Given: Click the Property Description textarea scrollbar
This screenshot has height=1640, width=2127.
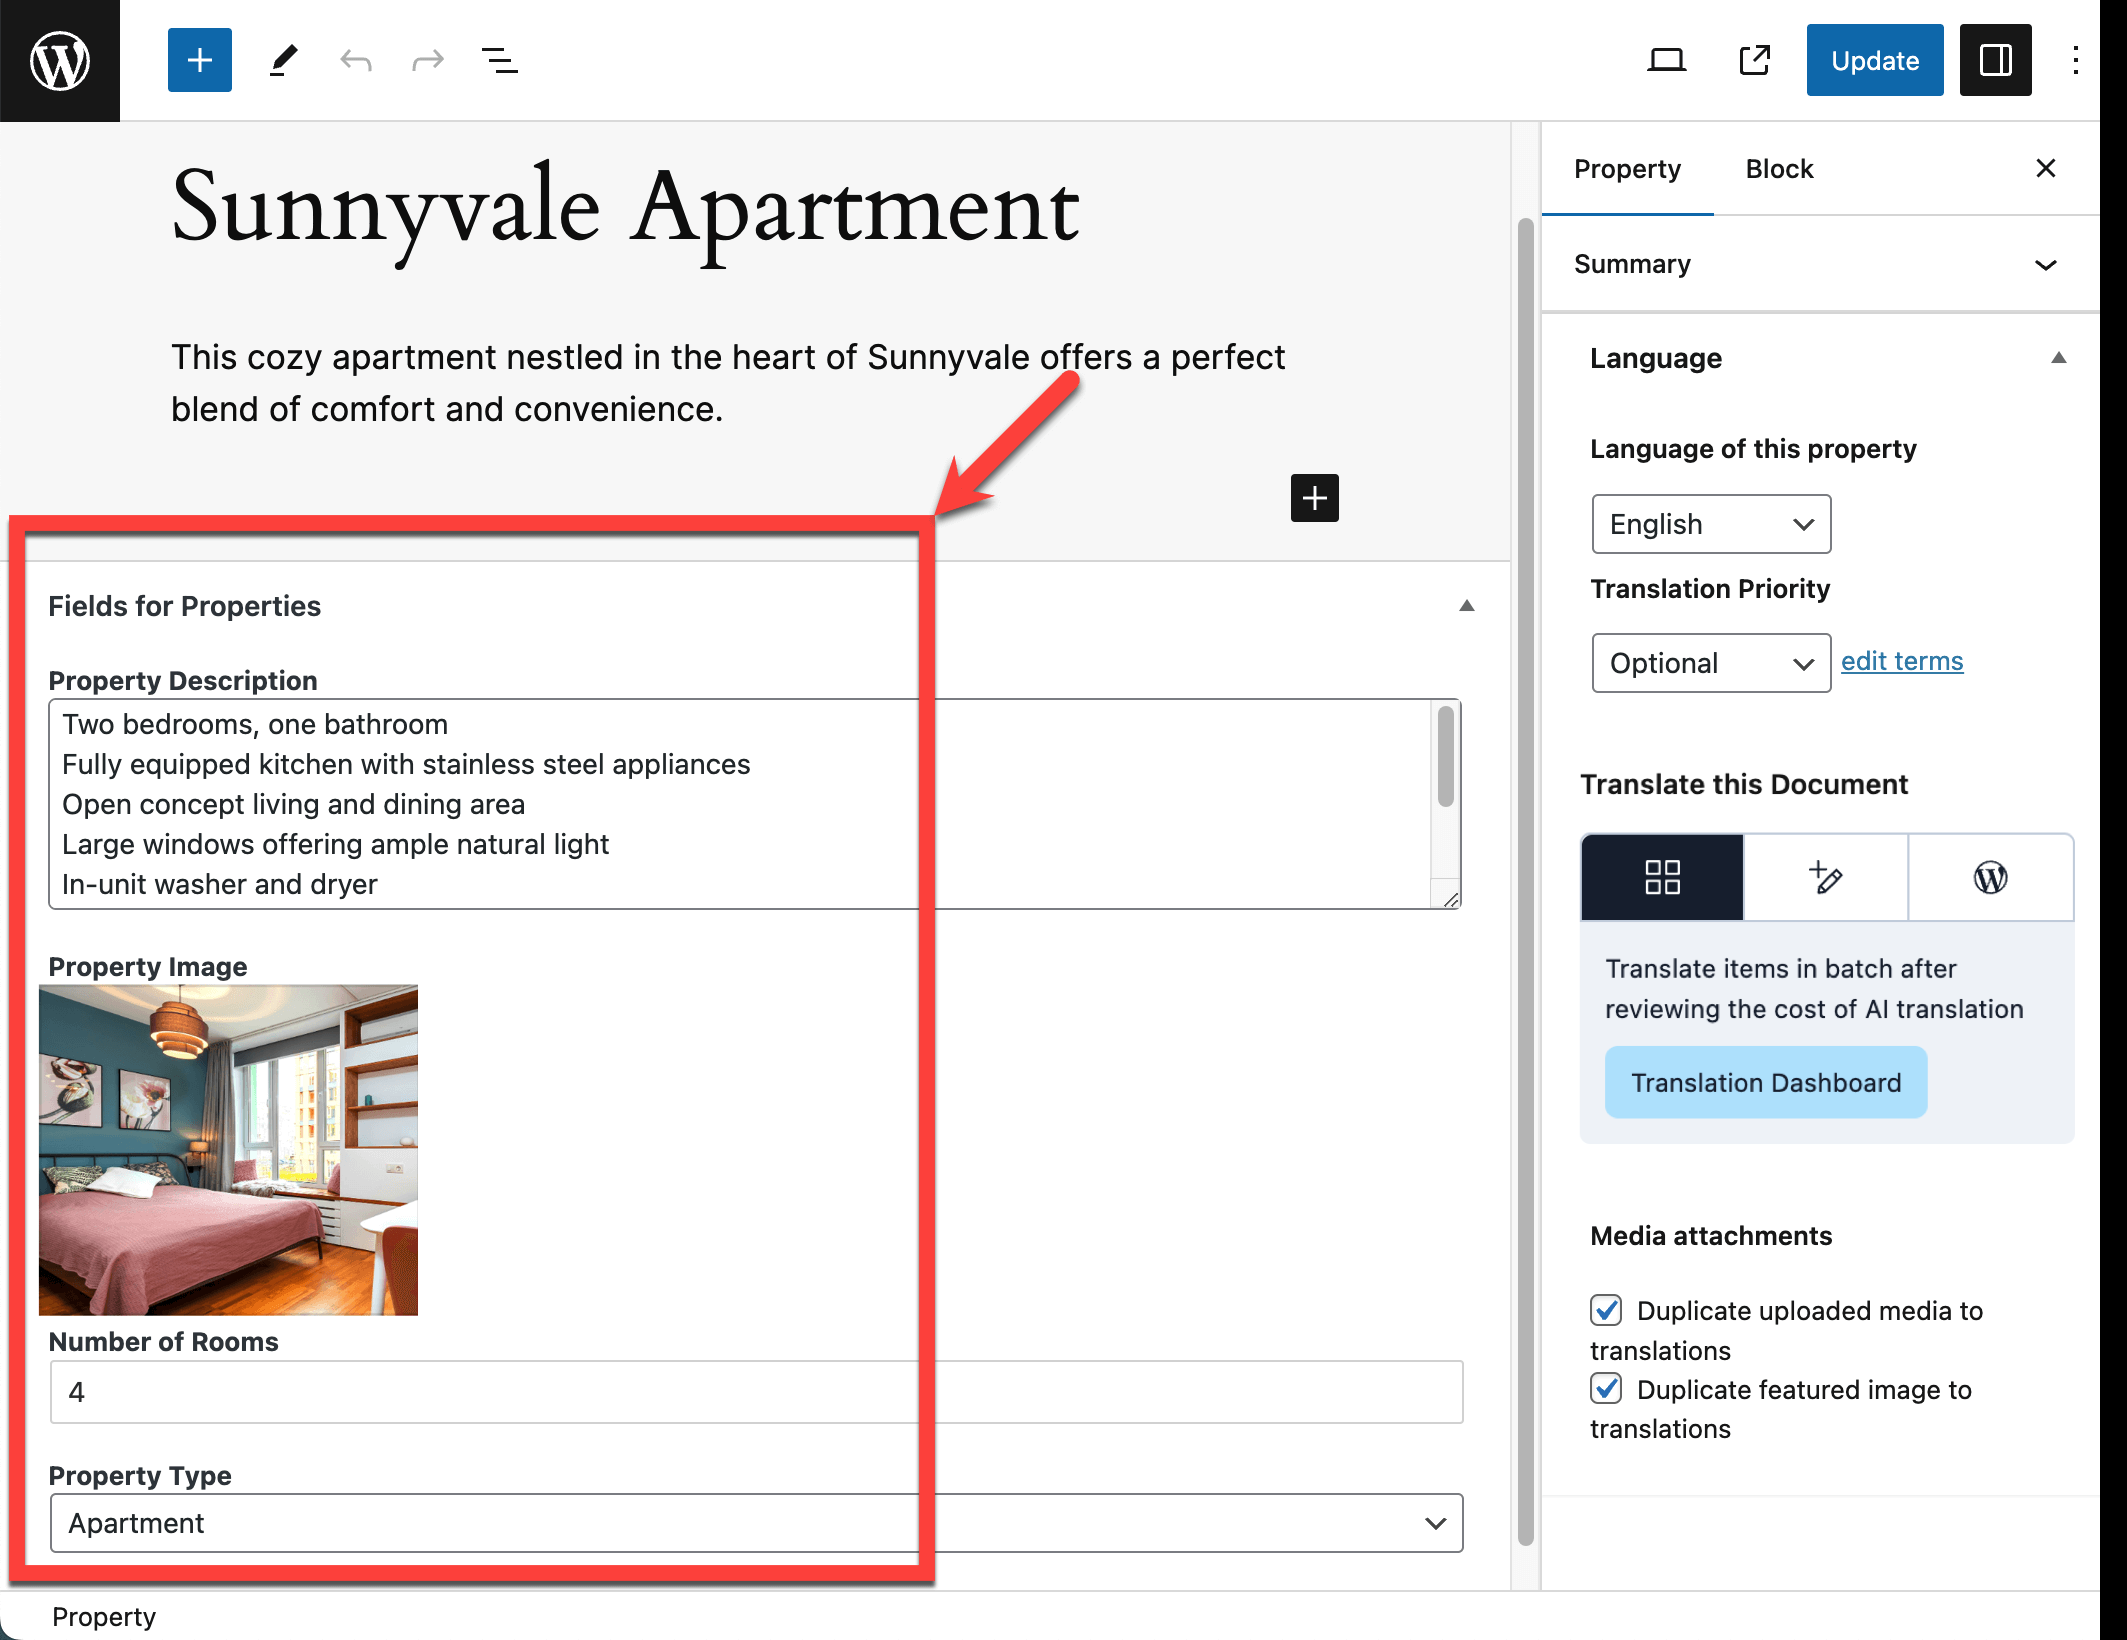Looking at the screenshot, I should pyautogui.click(x=1446, y=757).
